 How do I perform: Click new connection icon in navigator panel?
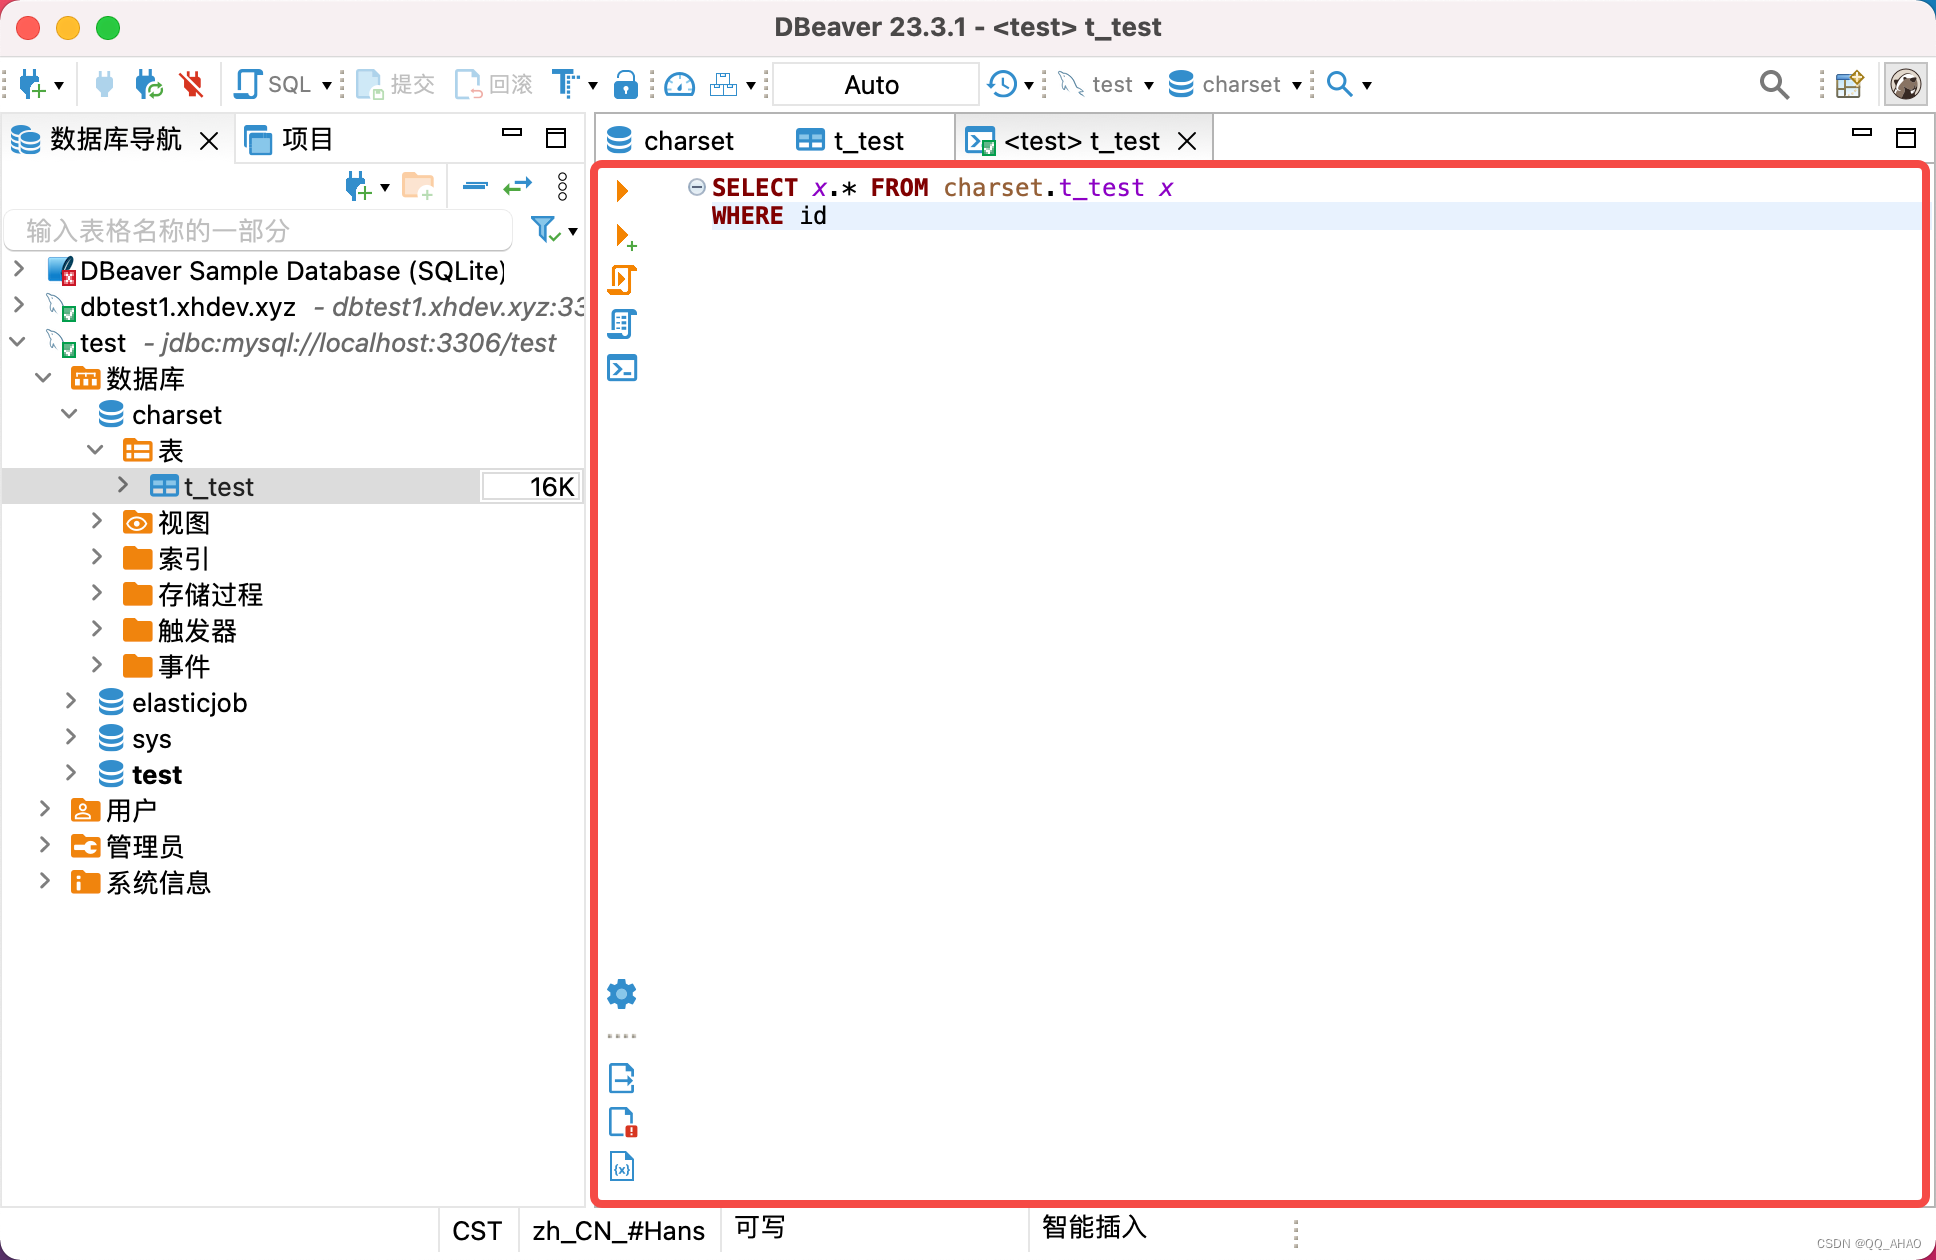click(359, 186)
